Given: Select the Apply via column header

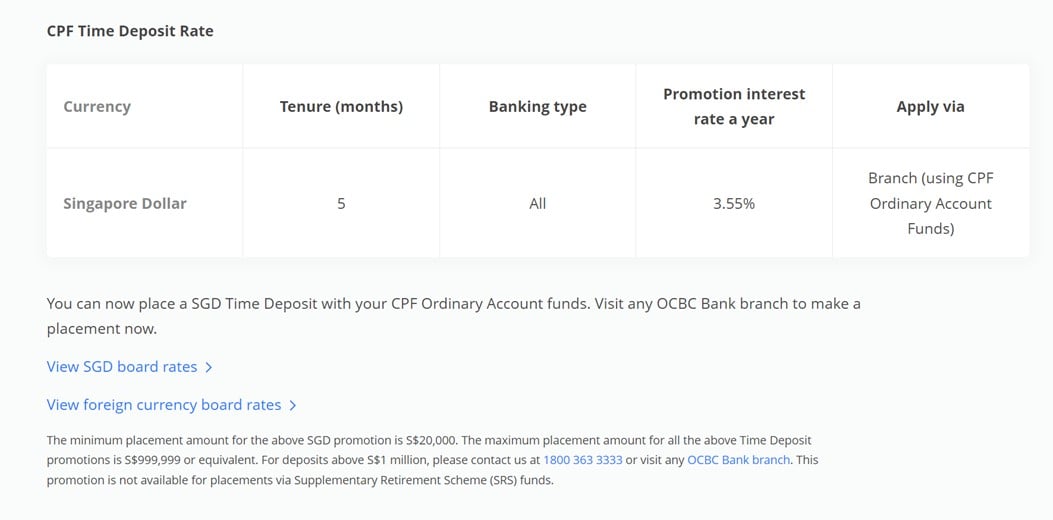Looking at the screenshot, I should pyautogui.click(x=930, y=107).
